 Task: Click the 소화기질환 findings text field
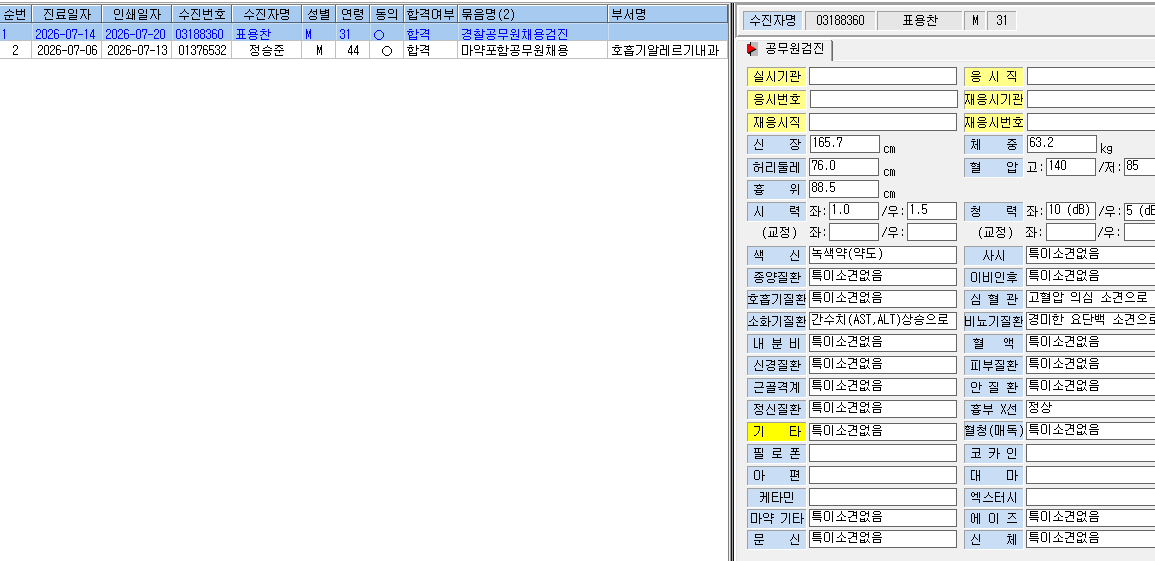[x=882, y=320]
